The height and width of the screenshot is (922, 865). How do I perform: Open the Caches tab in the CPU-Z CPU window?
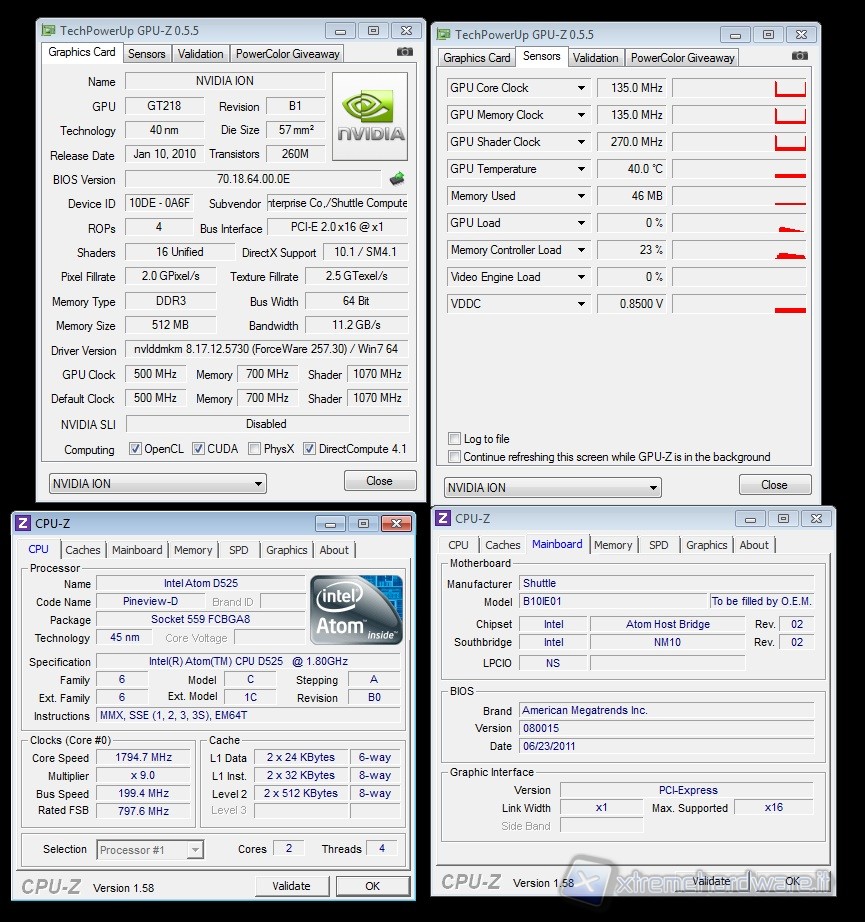[x=83, y=550]
